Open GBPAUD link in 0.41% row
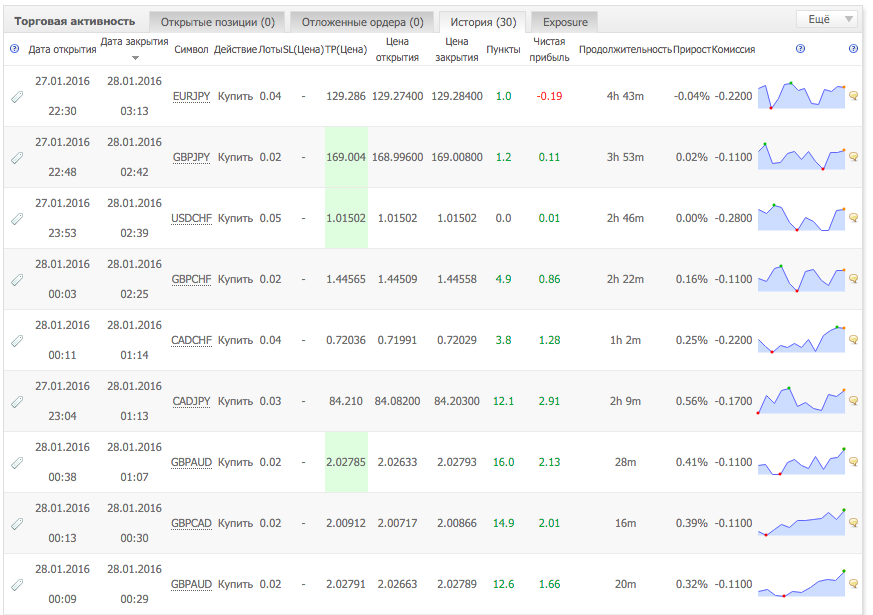The height and width of the screenshot is (615, 873). point(192,462)
